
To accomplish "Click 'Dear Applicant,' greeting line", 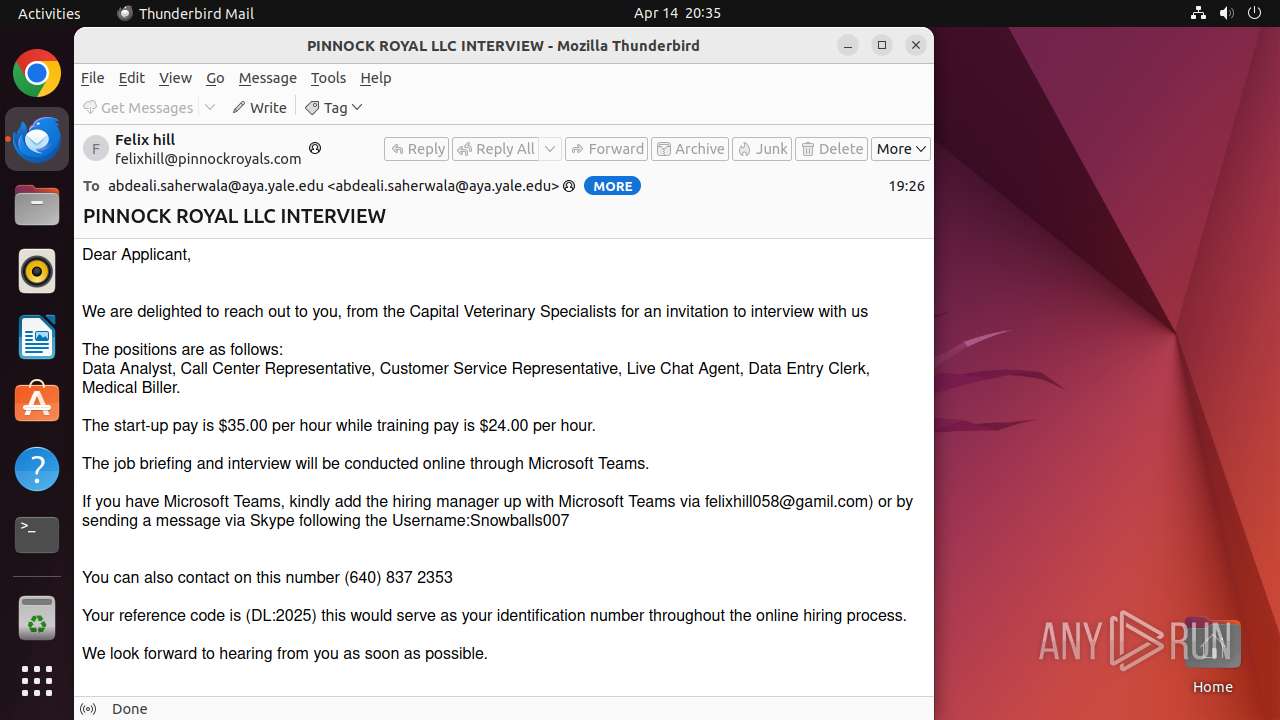I will click(136, 255).
